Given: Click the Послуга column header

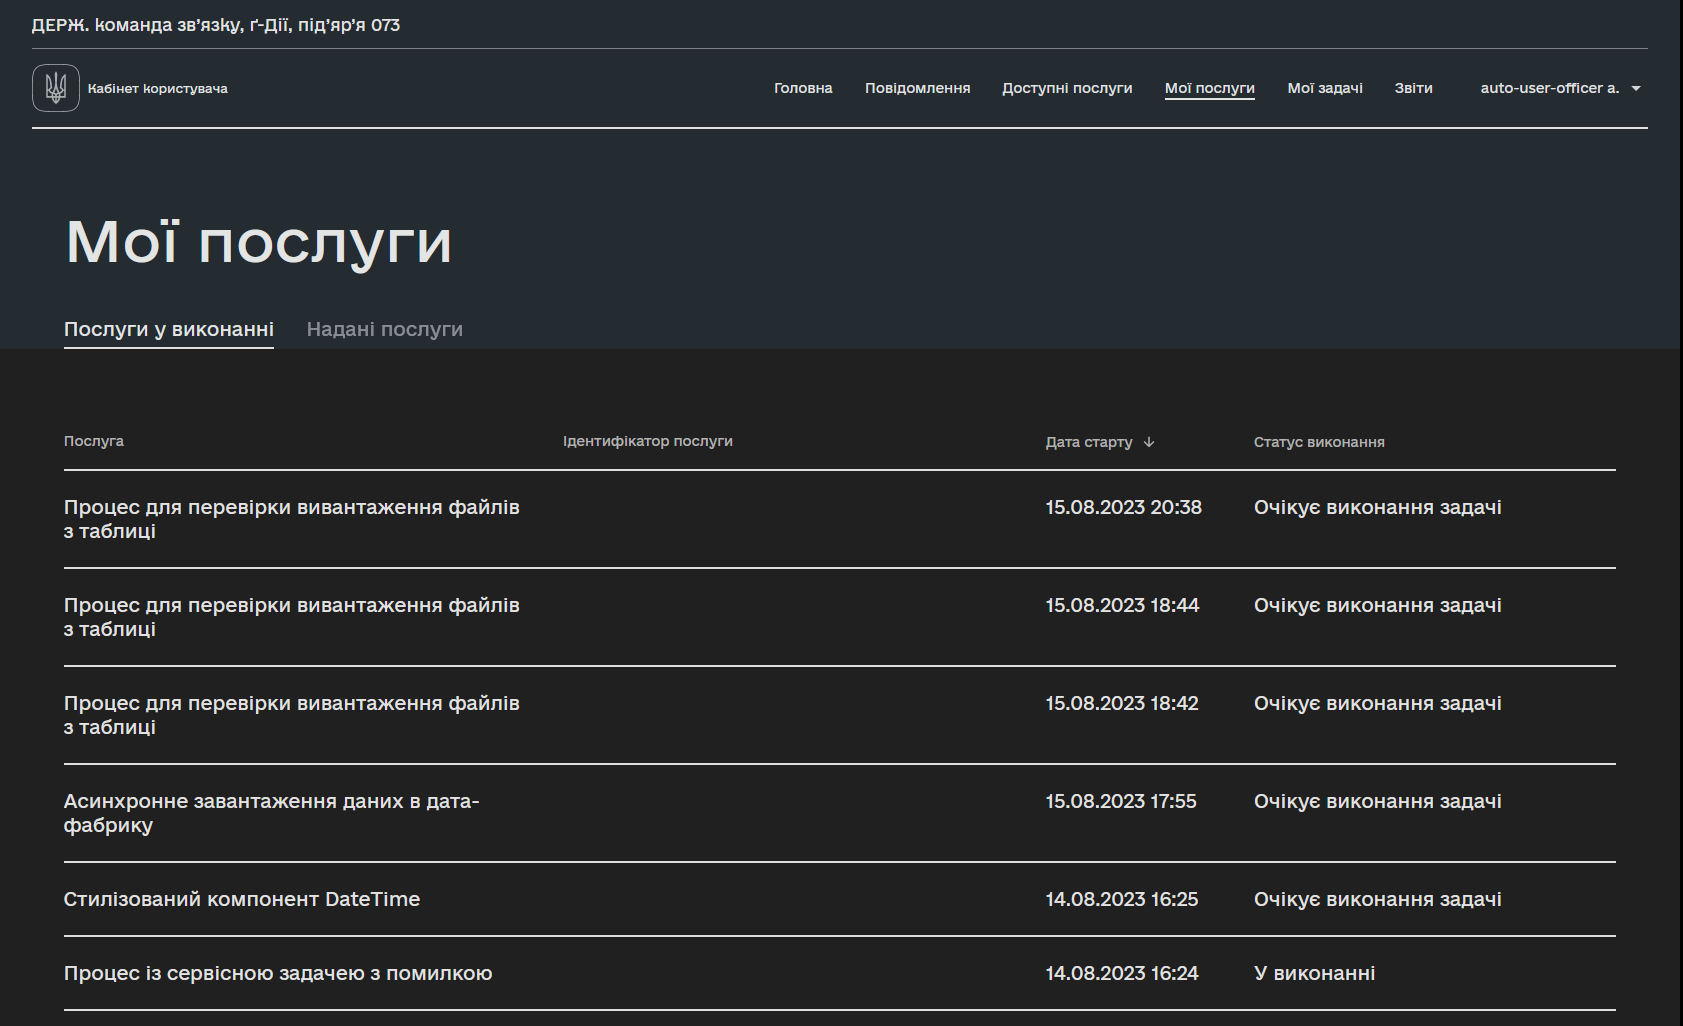Looking at the screenshot, I should click(x=94, y=441).
